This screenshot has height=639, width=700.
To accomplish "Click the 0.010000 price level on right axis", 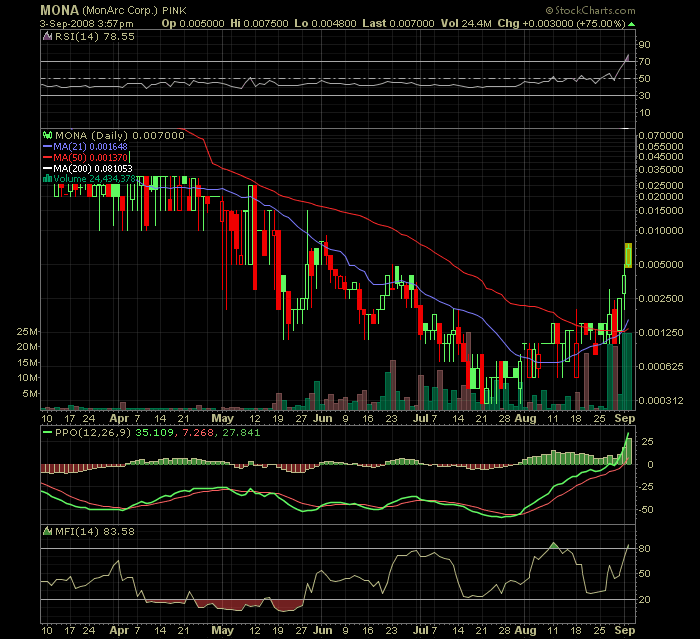I will (660, 230).
